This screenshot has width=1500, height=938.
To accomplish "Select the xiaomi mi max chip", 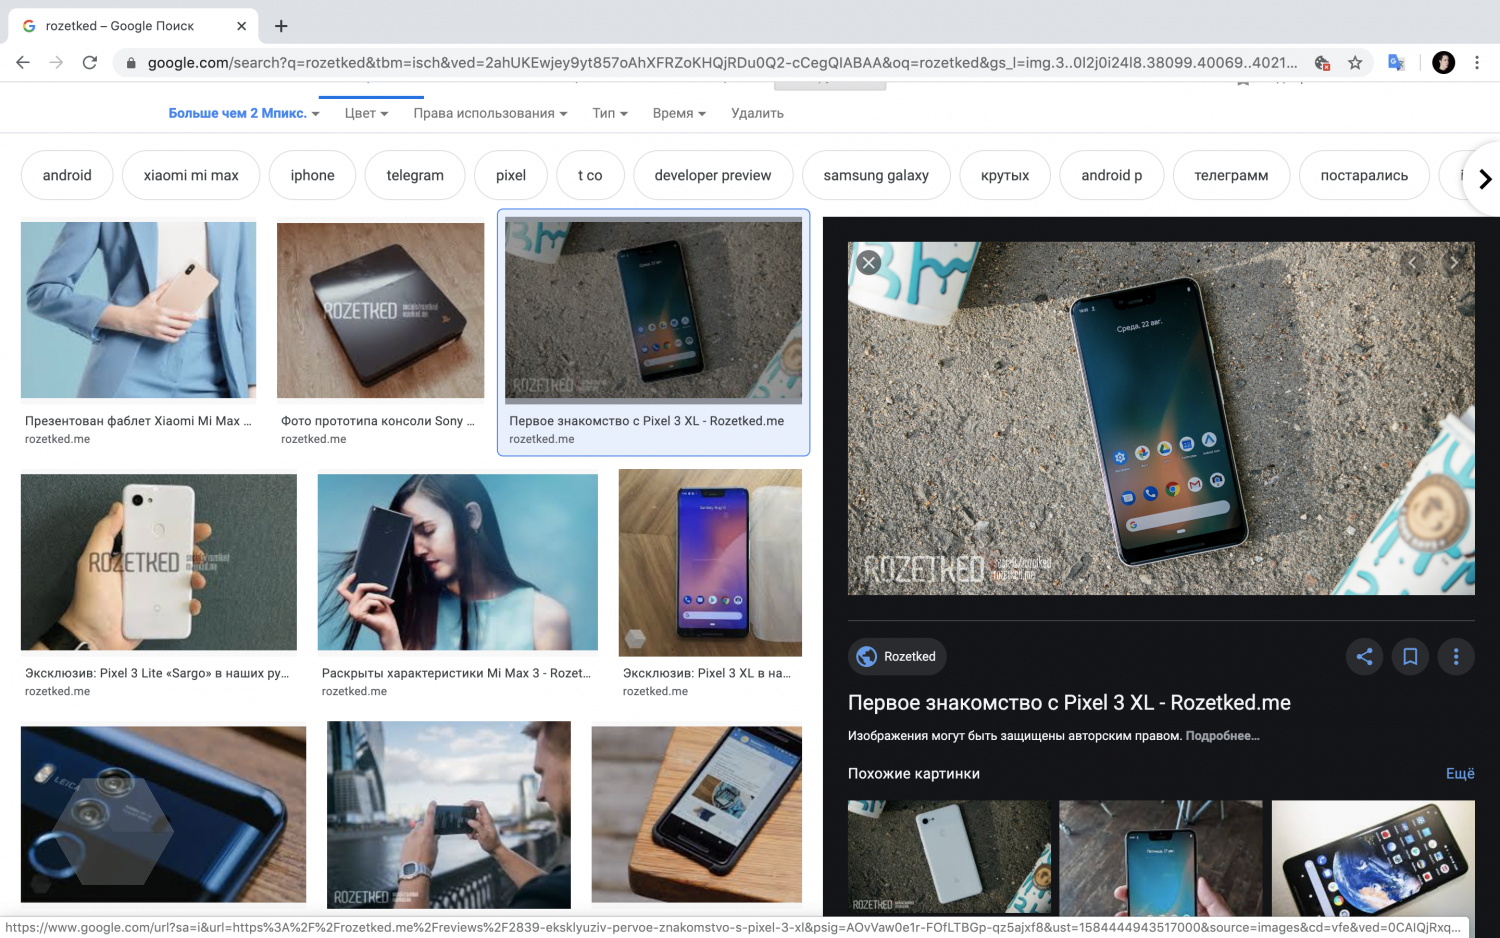I will [x=191, y=175].
